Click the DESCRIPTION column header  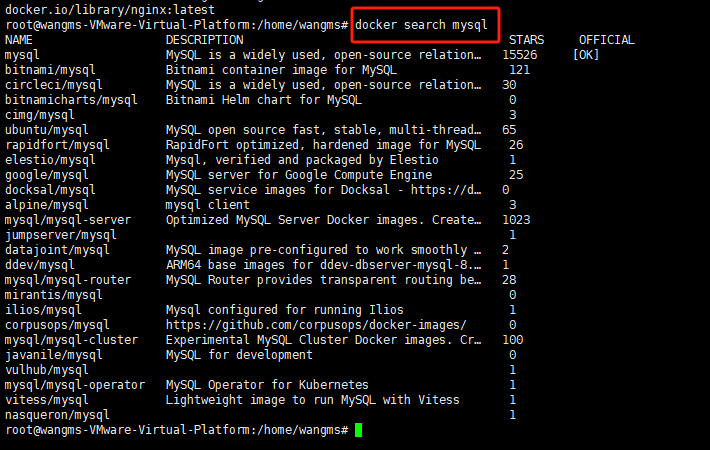click(x=205, y=40)
